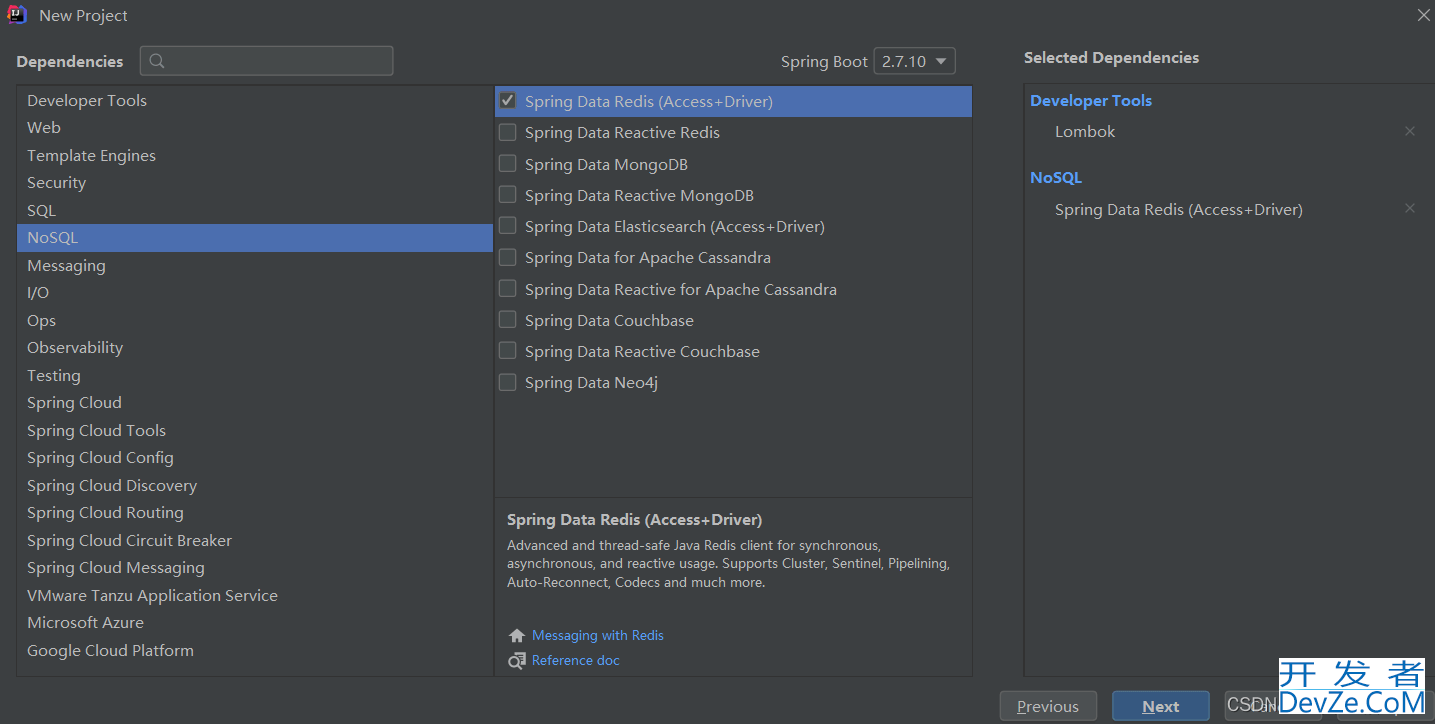This screenshot has height=724, width=1435.
Task: Select Spring Cloud category
Action: (255, 403)
